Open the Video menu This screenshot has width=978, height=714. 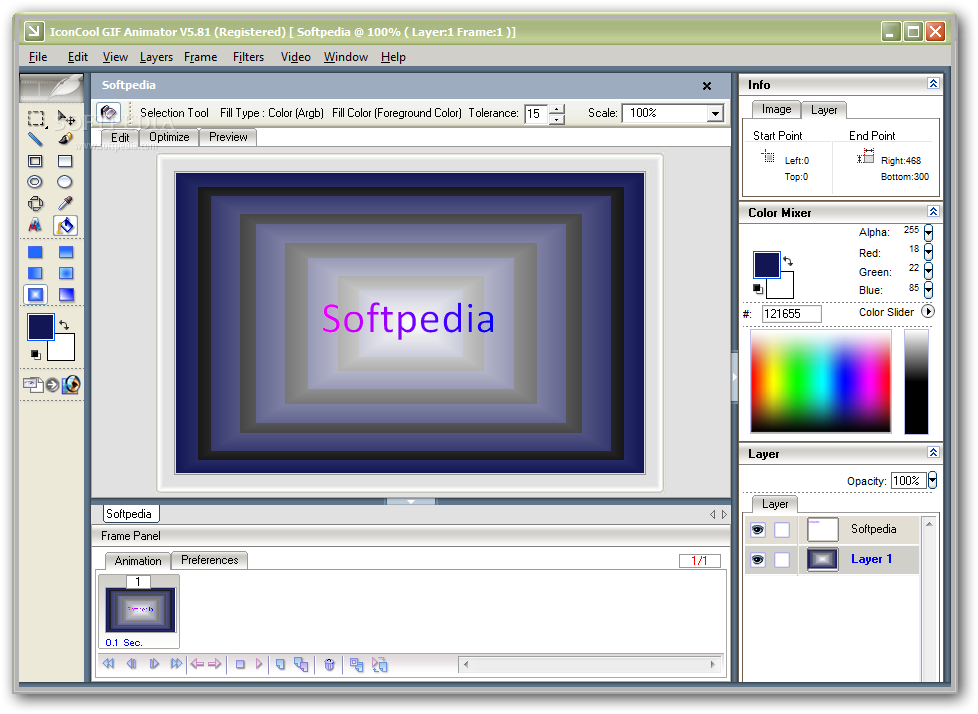(296, 57)
